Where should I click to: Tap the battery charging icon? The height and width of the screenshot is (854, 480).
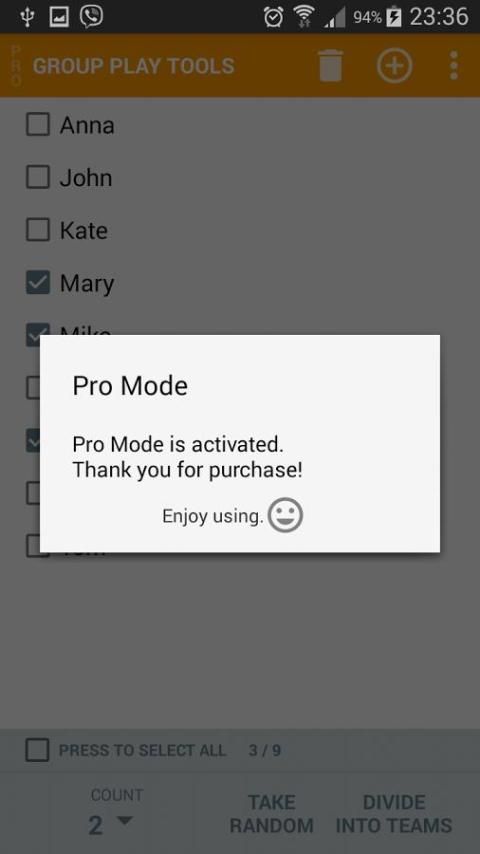point(393,17)
